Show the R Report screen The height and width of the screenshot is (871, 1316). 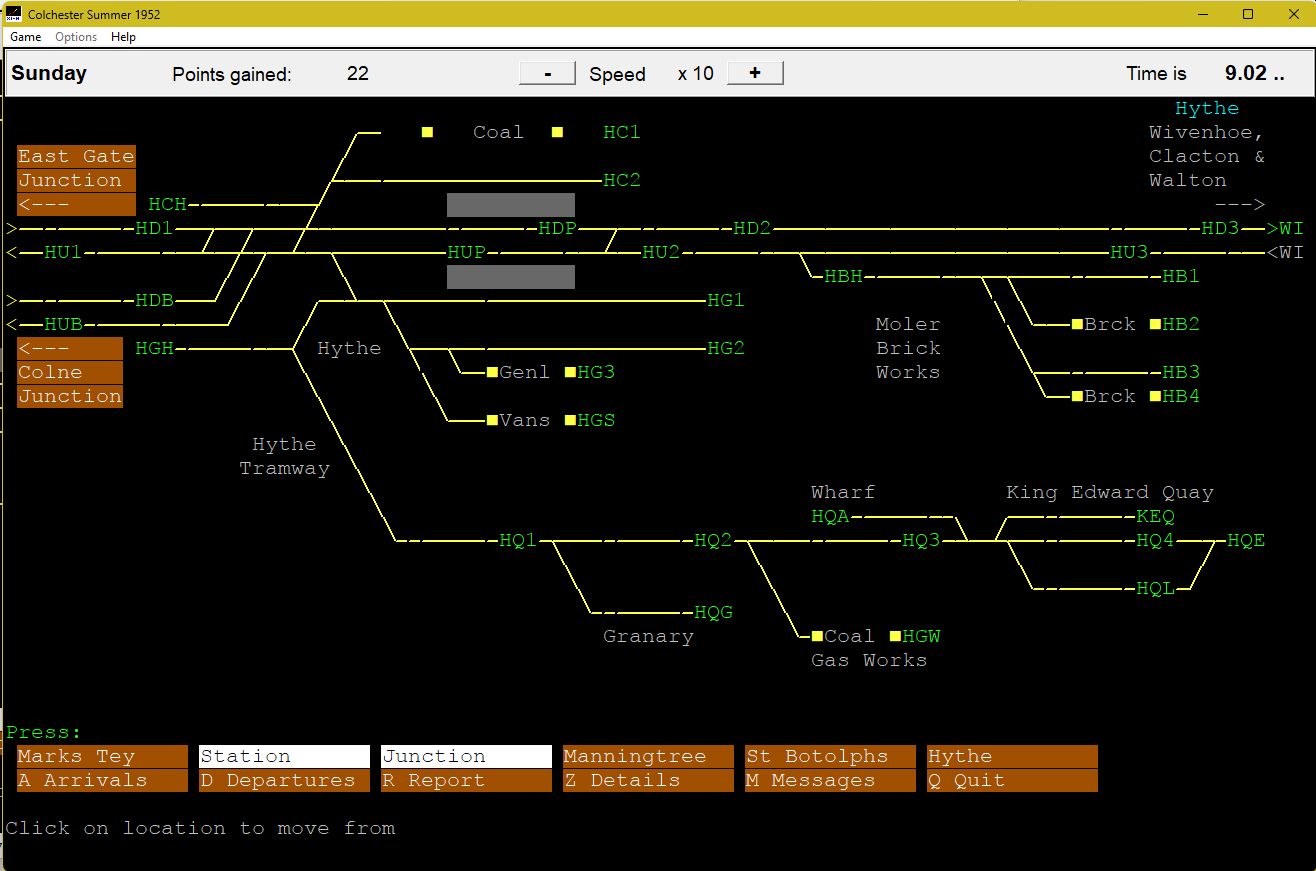click(x=466, y=780)
